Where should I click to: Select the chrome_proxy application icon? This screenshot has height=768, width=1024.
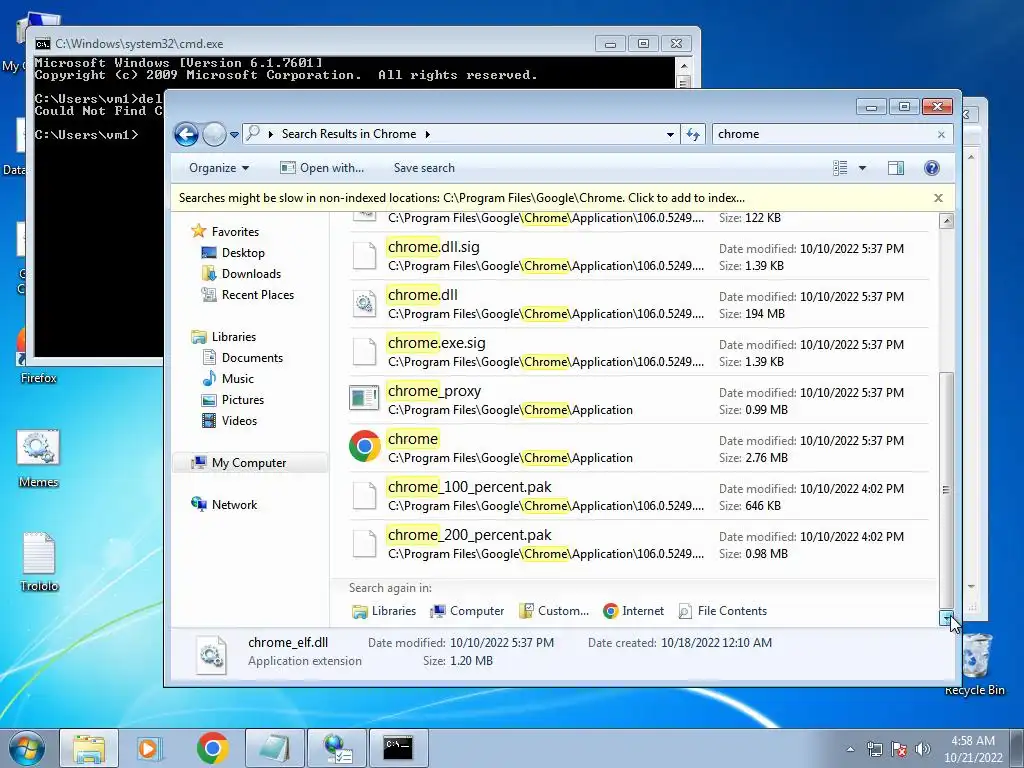pyautogui.click(x=364, y=397)
